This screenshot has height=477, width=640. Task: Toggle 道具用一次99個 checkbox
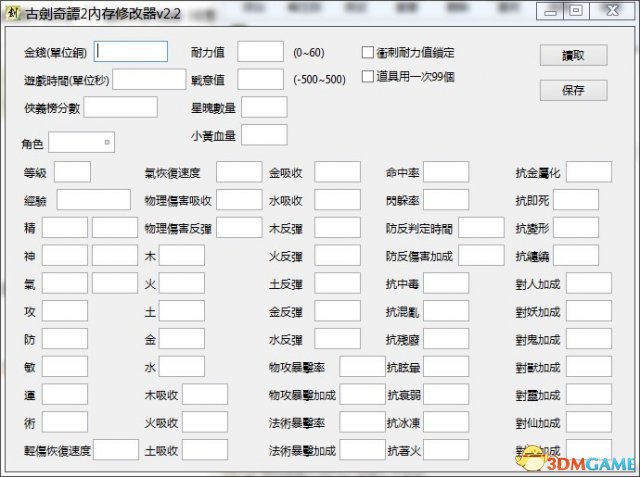click(x=368, y=76)
